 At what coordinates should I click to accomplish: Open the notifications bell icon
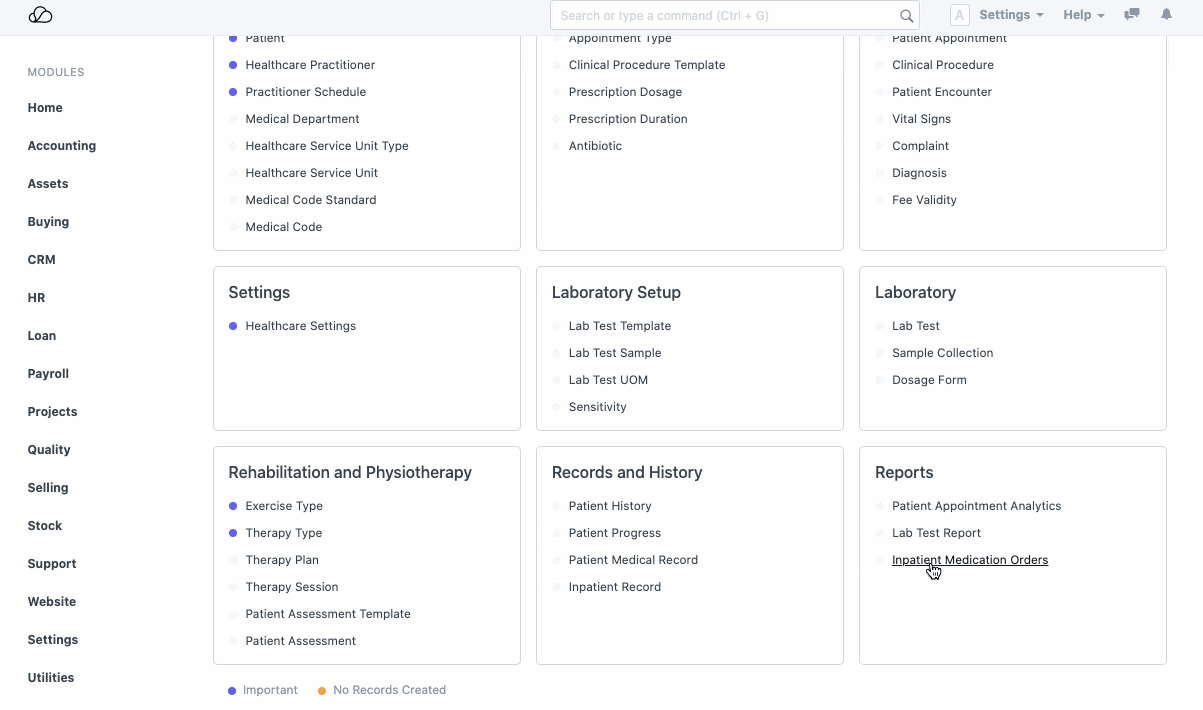(x=1166, y=15)
